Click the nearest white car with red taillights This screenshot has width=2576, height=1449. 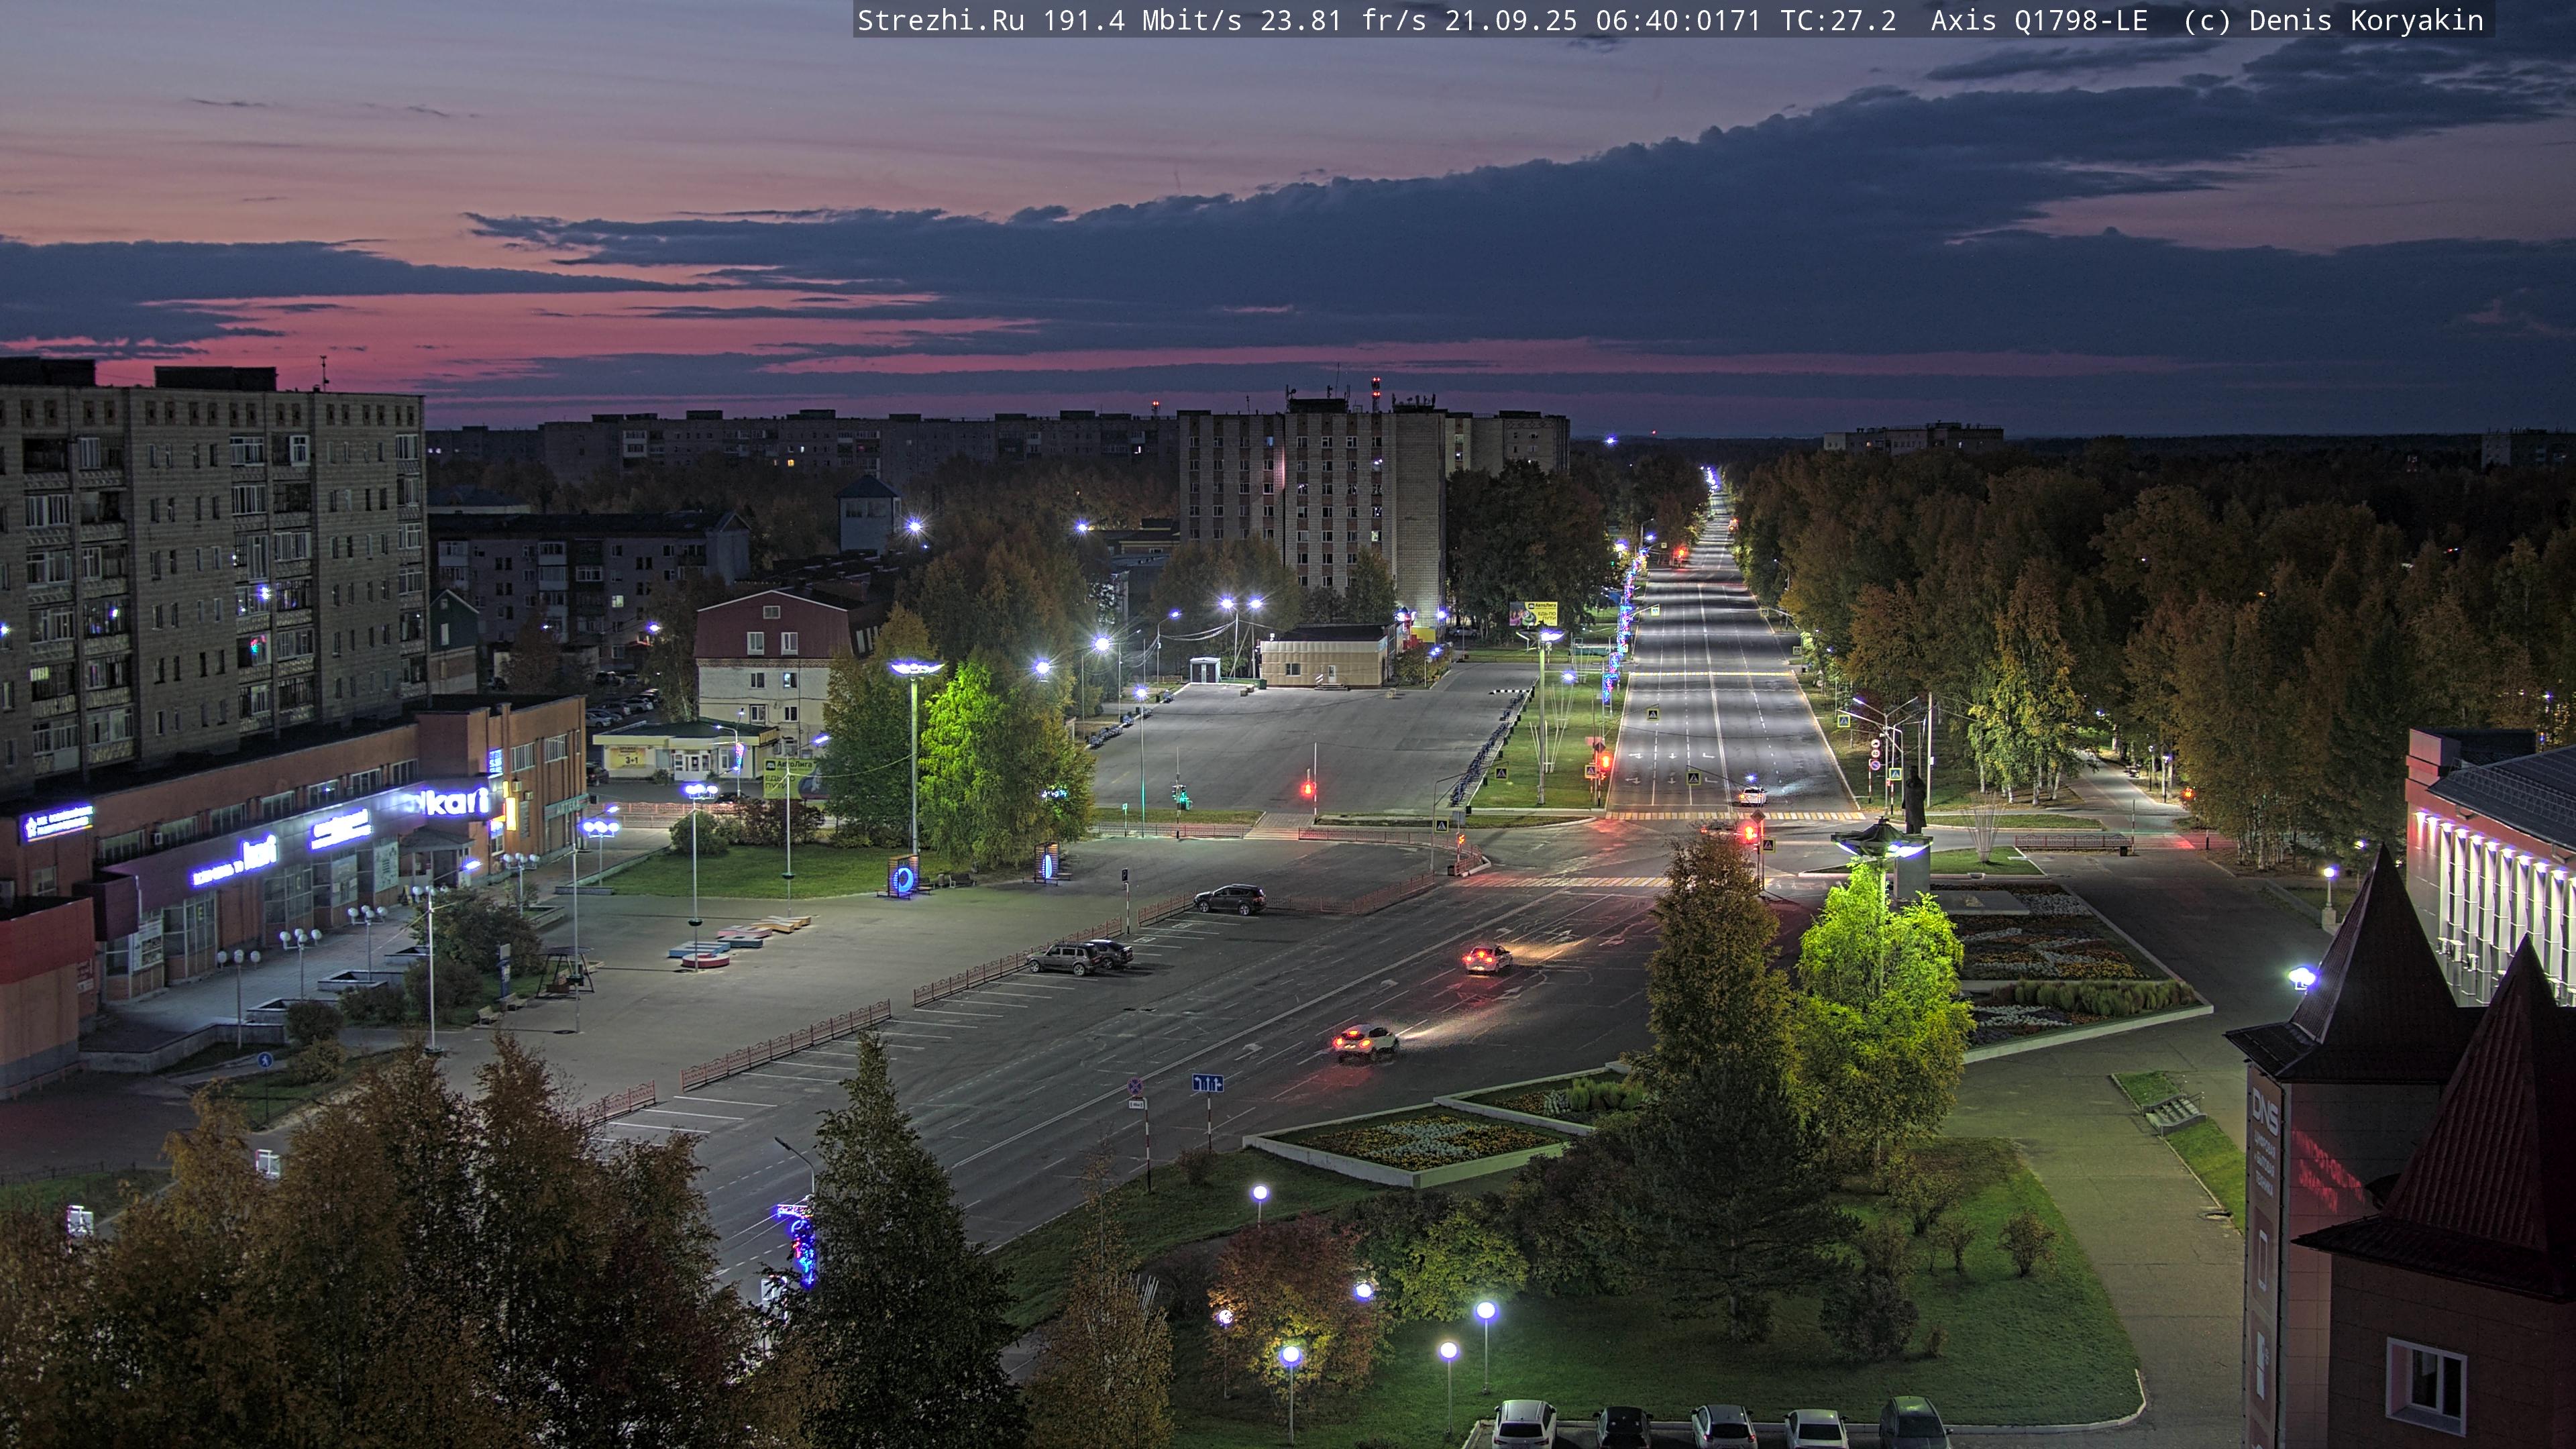pos(1365,1041)
